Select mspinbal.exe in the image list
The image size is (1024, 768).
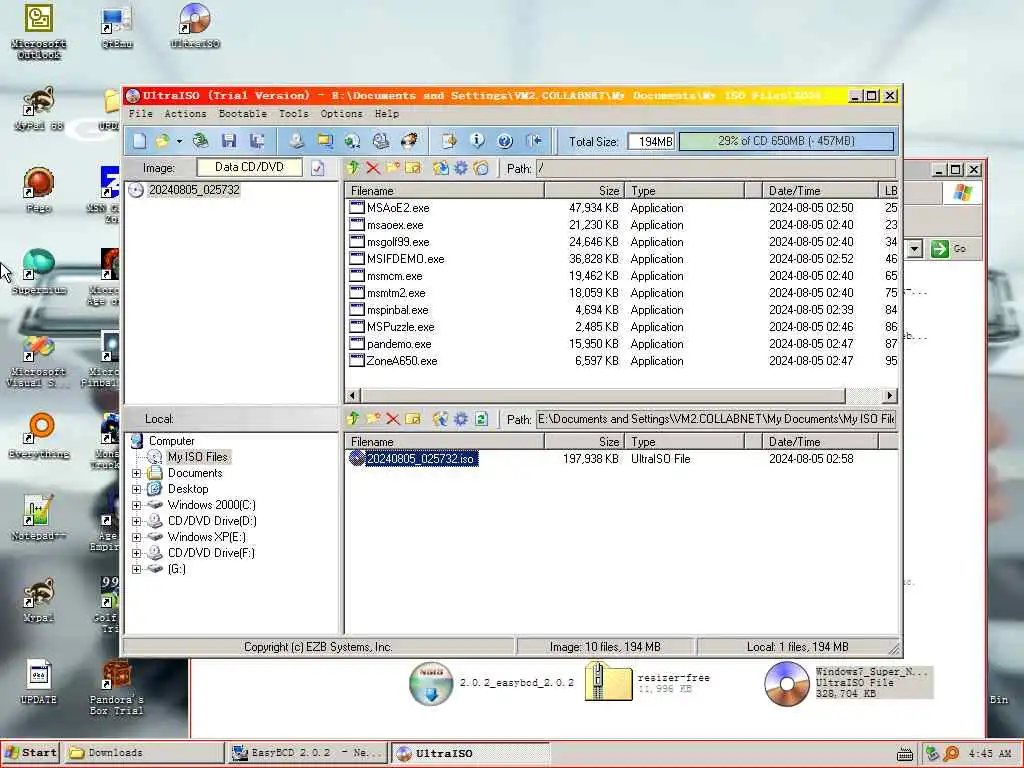tap(397, 310)
